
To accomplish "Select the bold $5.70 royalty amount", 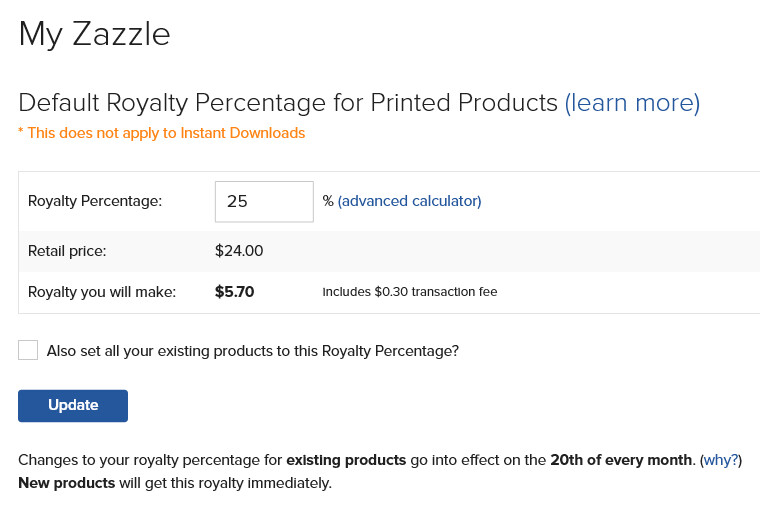I will pyautogui.click(x=235, y=292).
